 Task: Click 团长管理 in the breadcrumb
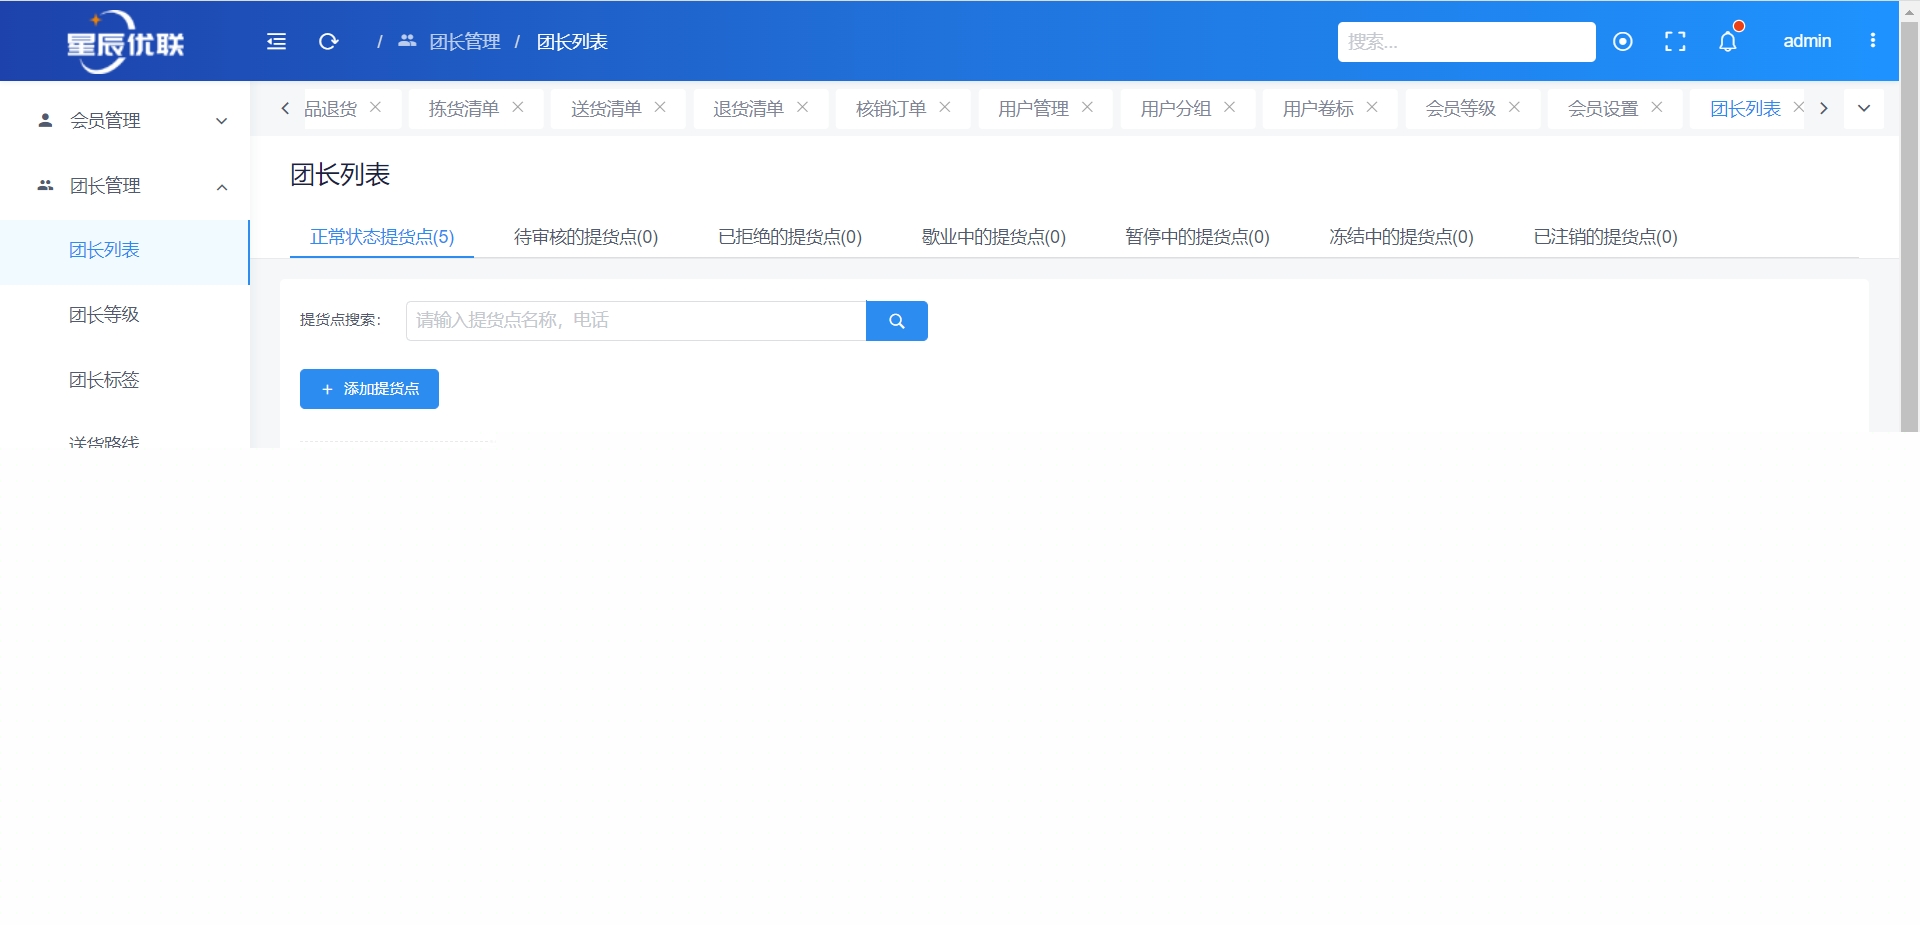click(x=465, y=42)
